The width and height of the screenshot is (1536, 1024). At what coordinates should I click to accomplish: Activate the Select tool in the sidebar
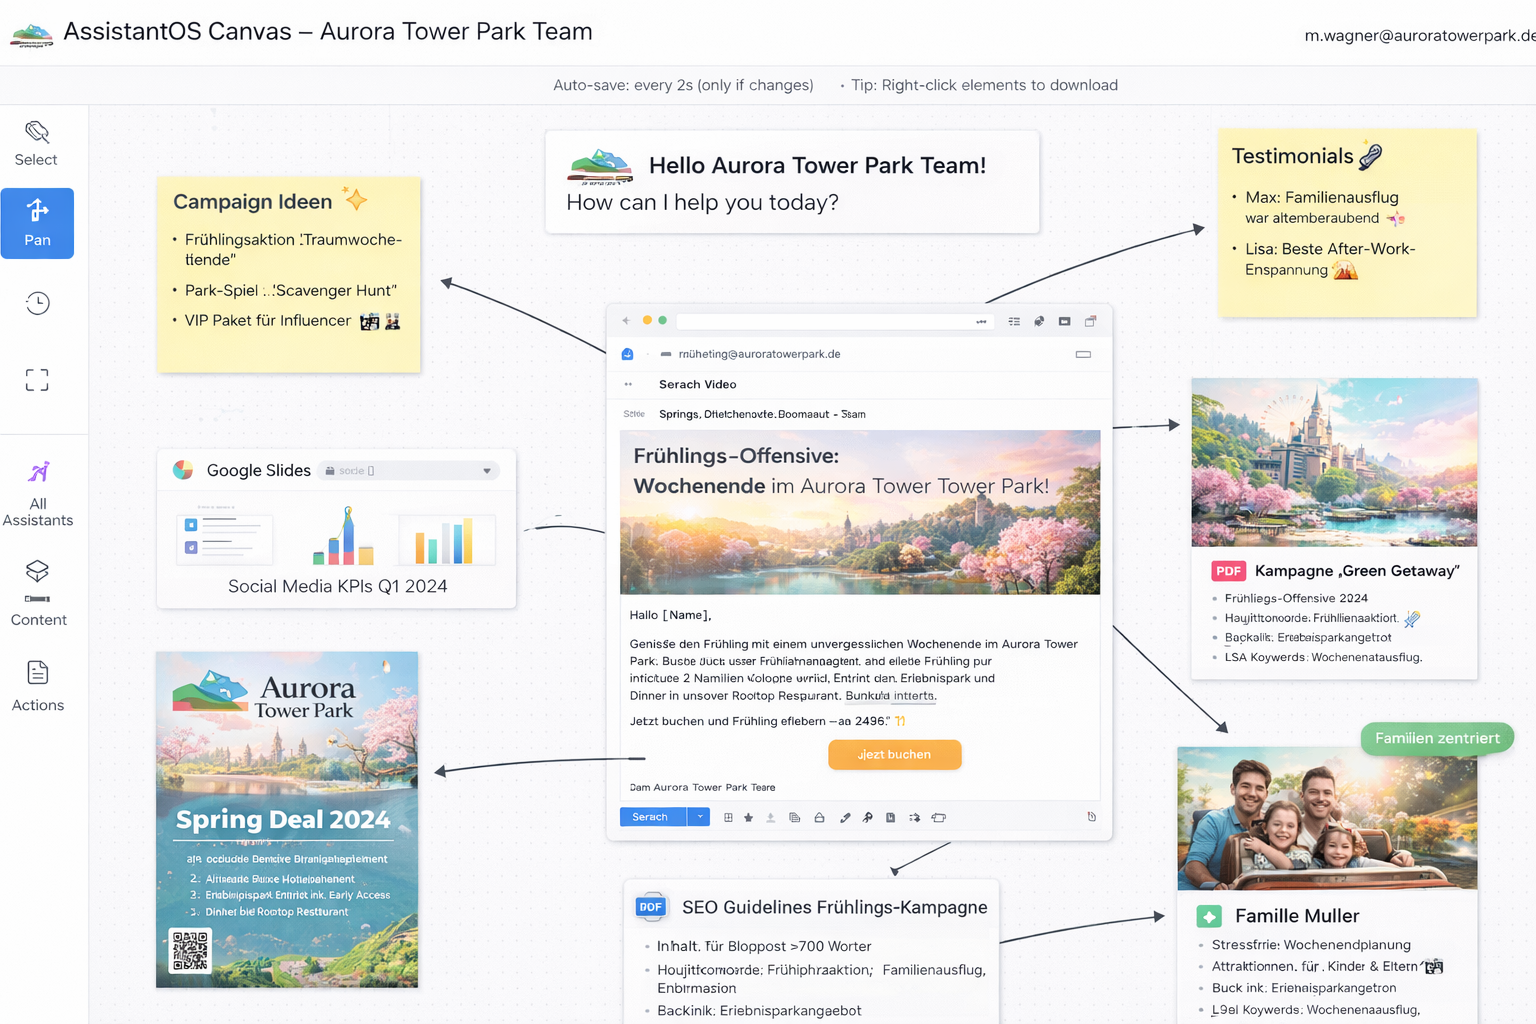click(37, 144)
